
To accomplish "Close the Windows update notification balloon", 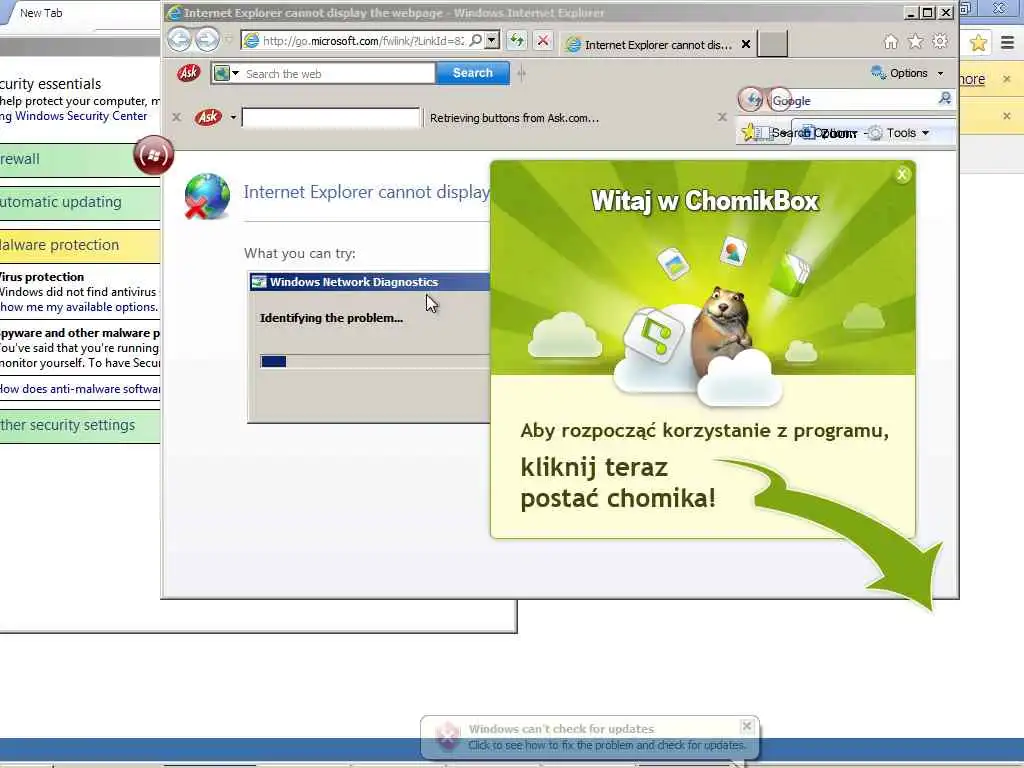I will tap(746, 726).
